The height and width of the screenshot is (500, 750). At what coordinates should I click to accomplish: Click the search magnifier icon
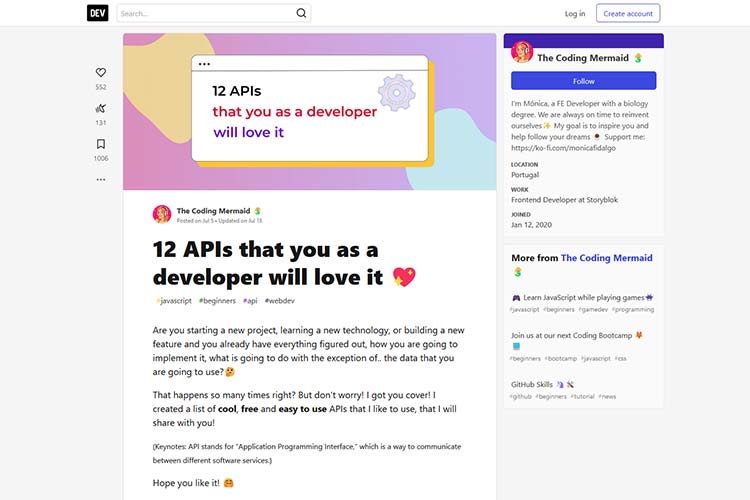(x=301, y=13)
